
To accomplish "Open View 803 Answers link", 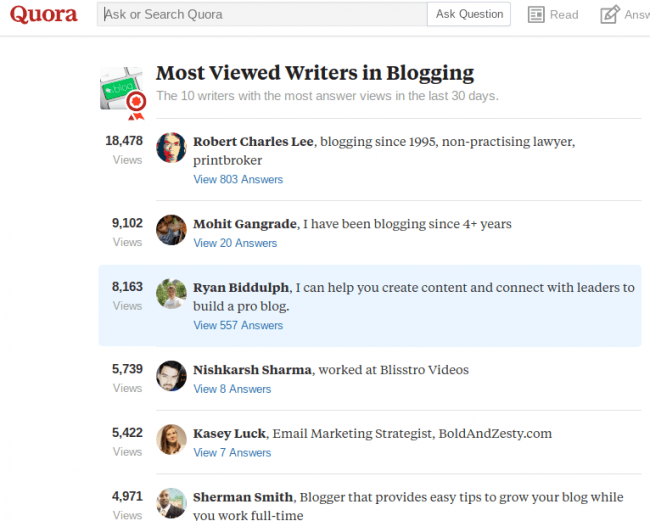I will 238,179.
